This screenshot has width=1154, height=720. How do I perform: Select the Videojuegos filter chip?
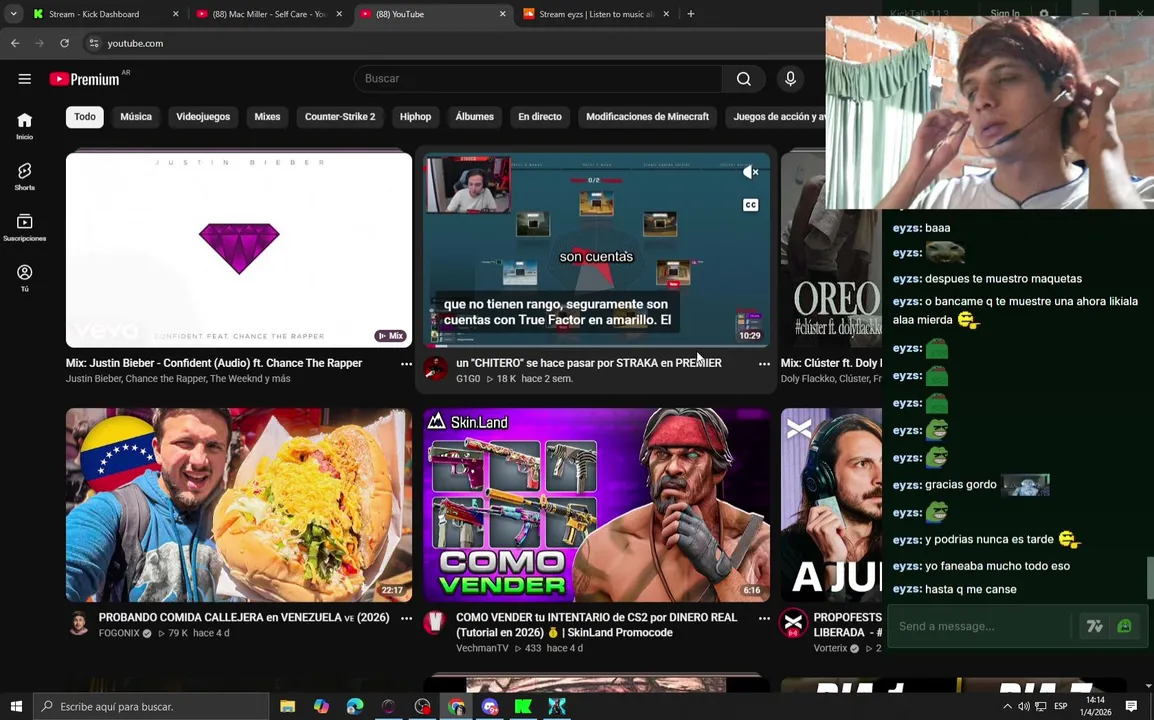[203, 117]
